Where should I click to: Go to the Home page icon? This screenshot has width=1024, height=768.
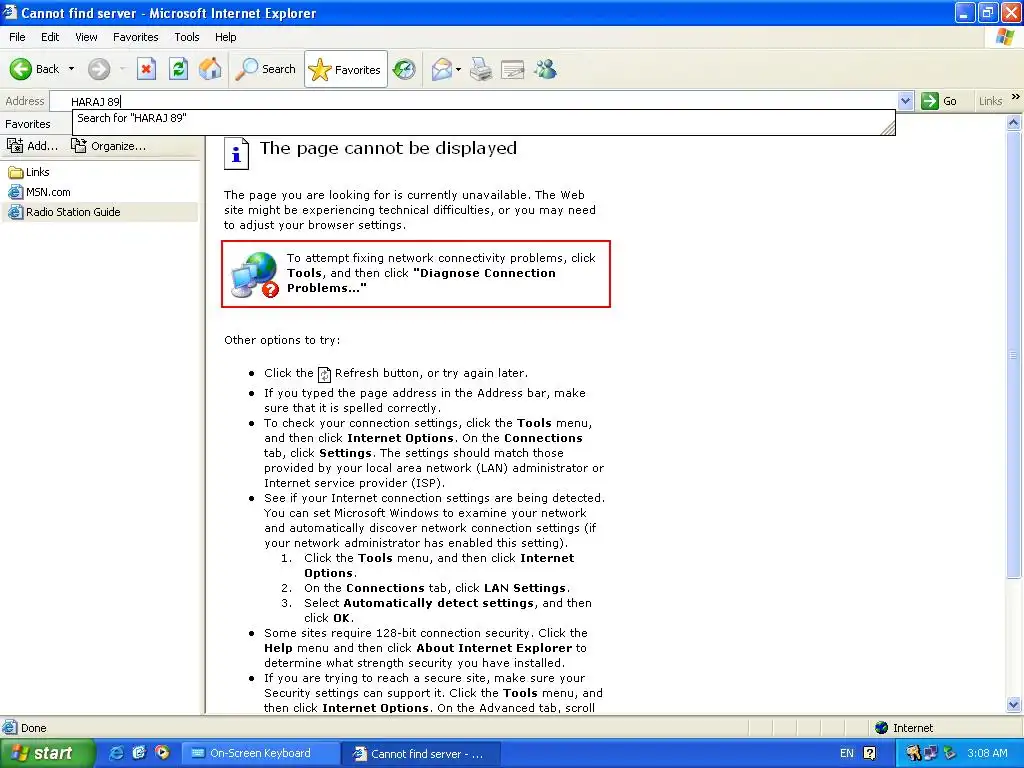coord(210,69)
